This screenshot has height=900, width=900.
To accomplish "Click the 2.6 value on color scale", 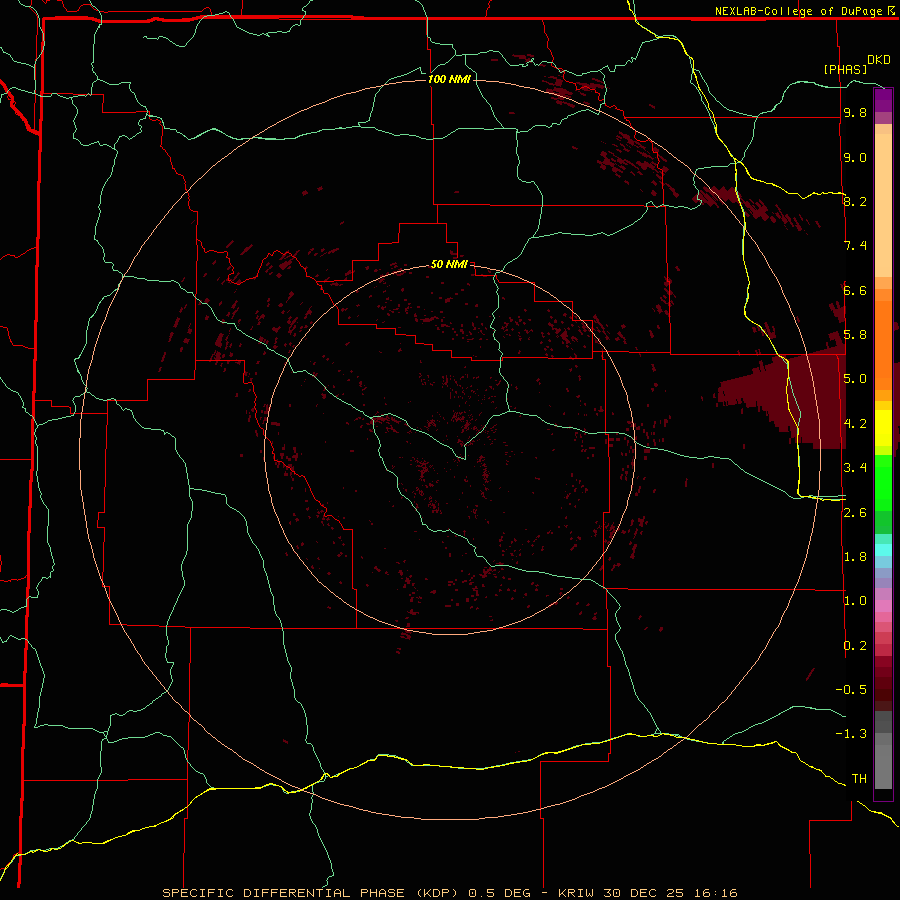I will pyautogui.click(x=855, y=513).
